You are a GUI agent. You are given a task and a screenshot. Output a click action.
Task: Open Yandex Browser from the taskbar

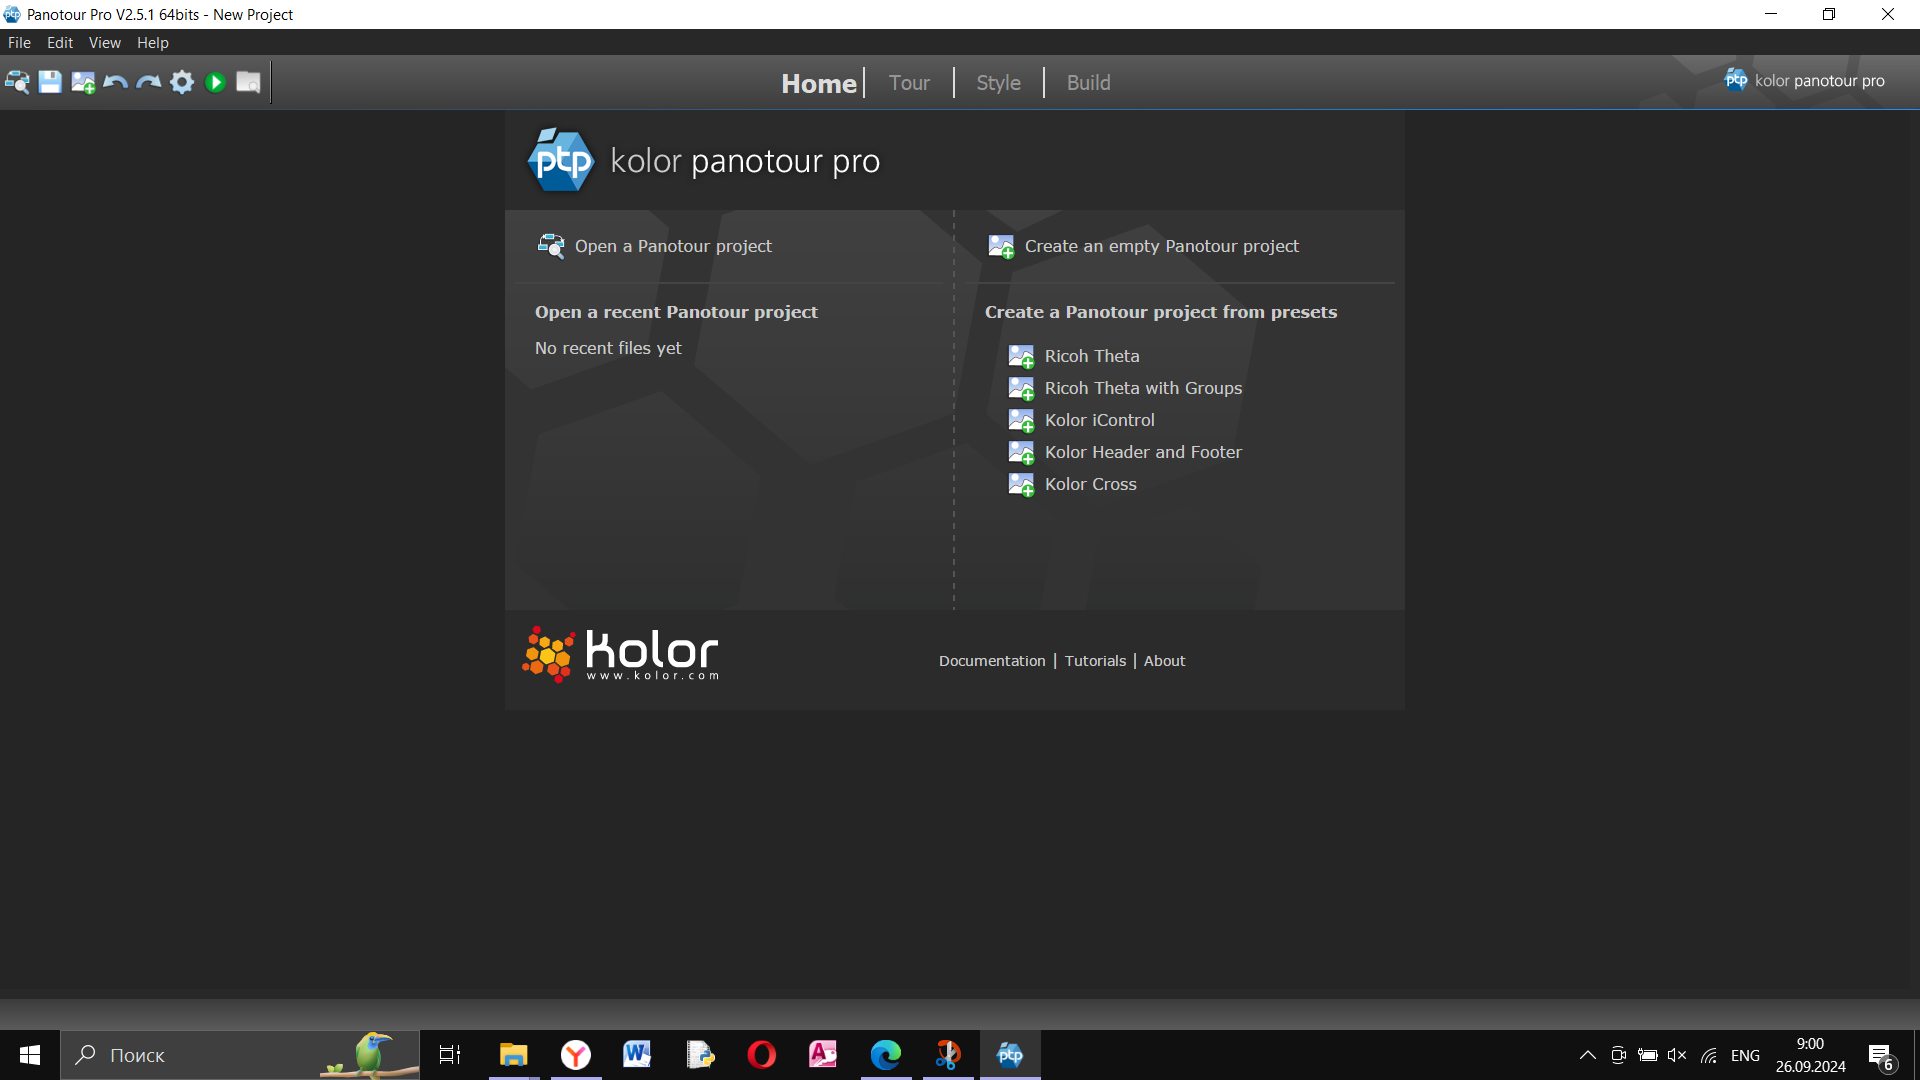point(576,1055)
